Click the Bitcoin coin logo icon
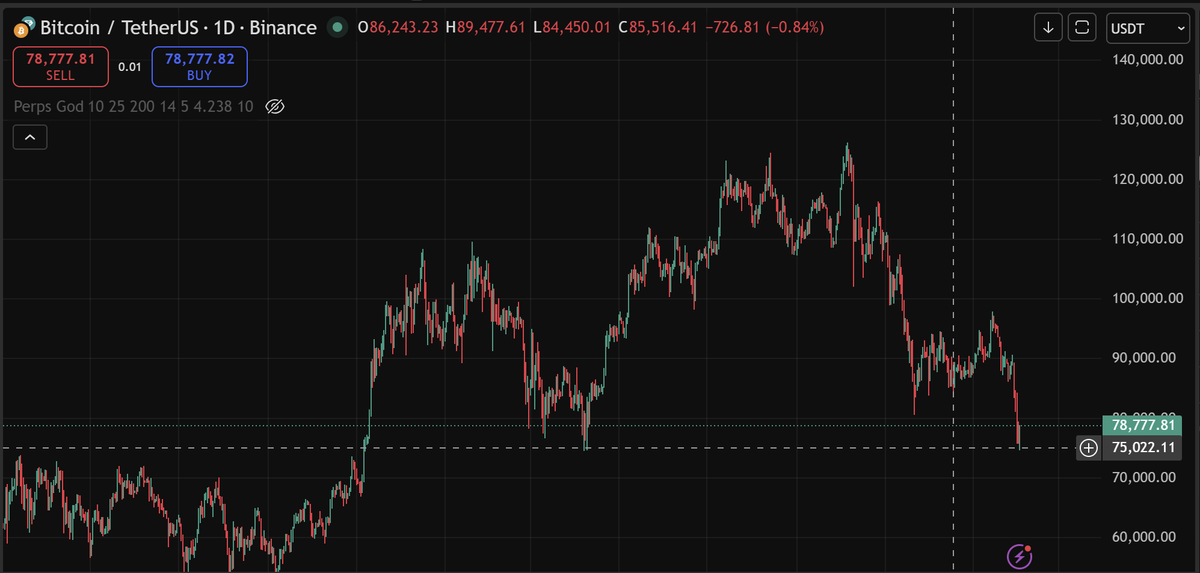The width and height of the screenshot is (1200, 573). click(24, 26)
